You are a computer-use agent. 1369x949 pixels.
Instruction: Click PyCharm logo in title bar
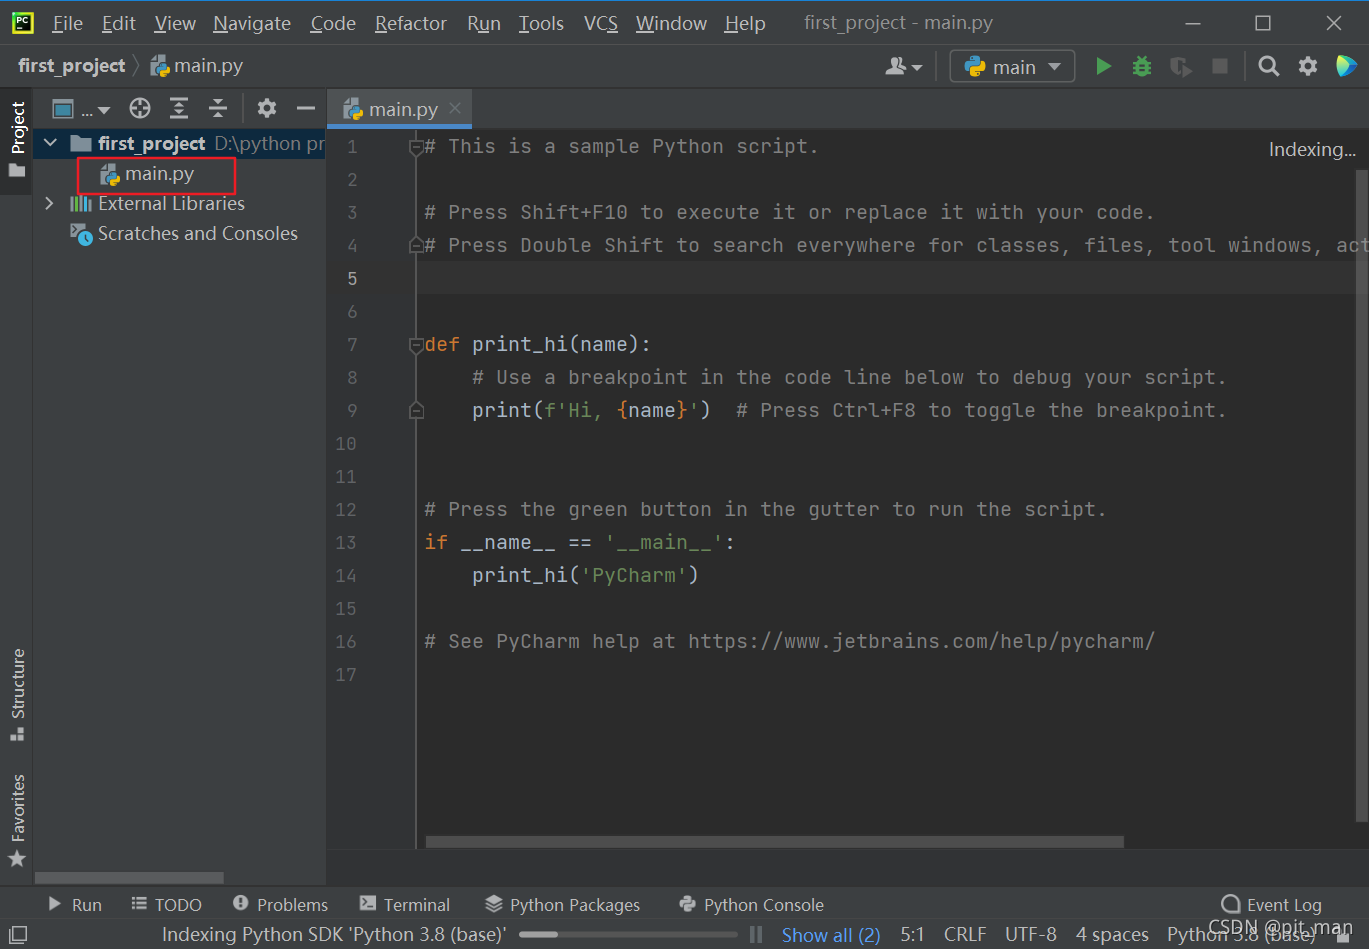(22, 22)
